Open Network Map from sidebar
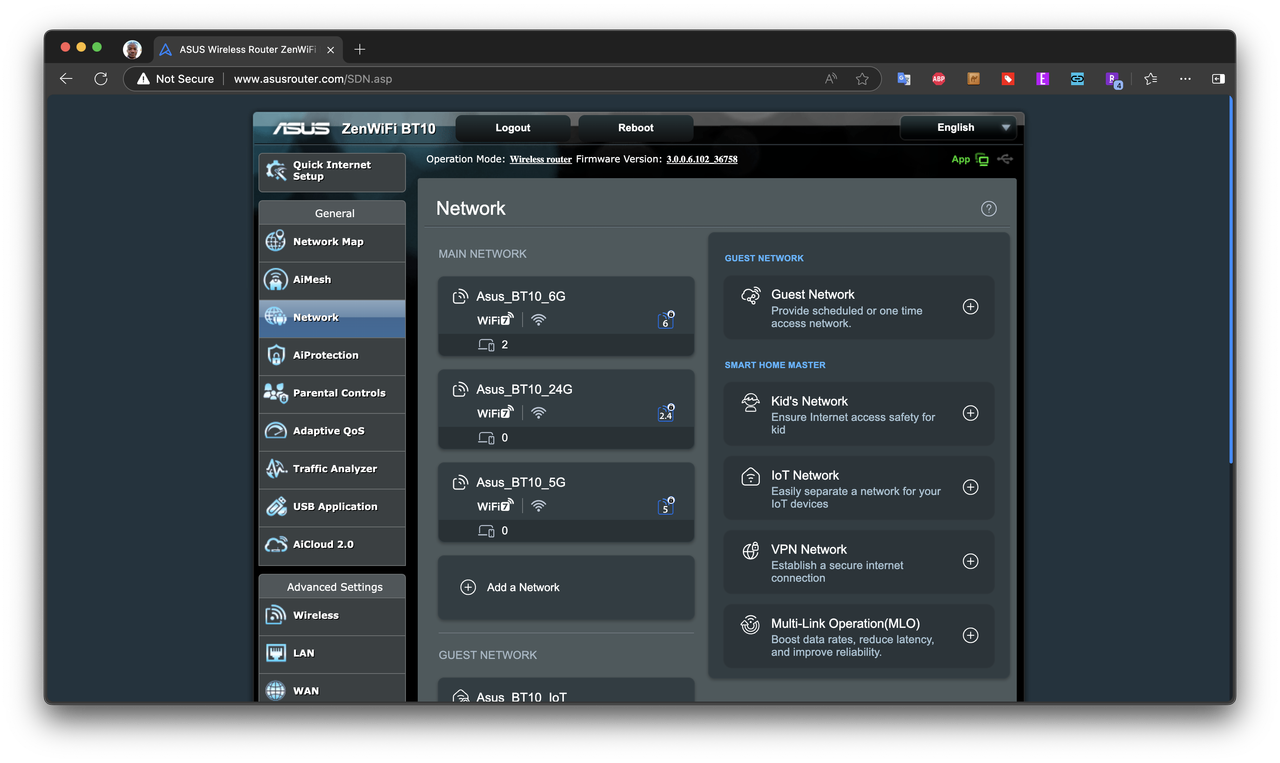This screenshot has height=763, width=1280. 332,242
